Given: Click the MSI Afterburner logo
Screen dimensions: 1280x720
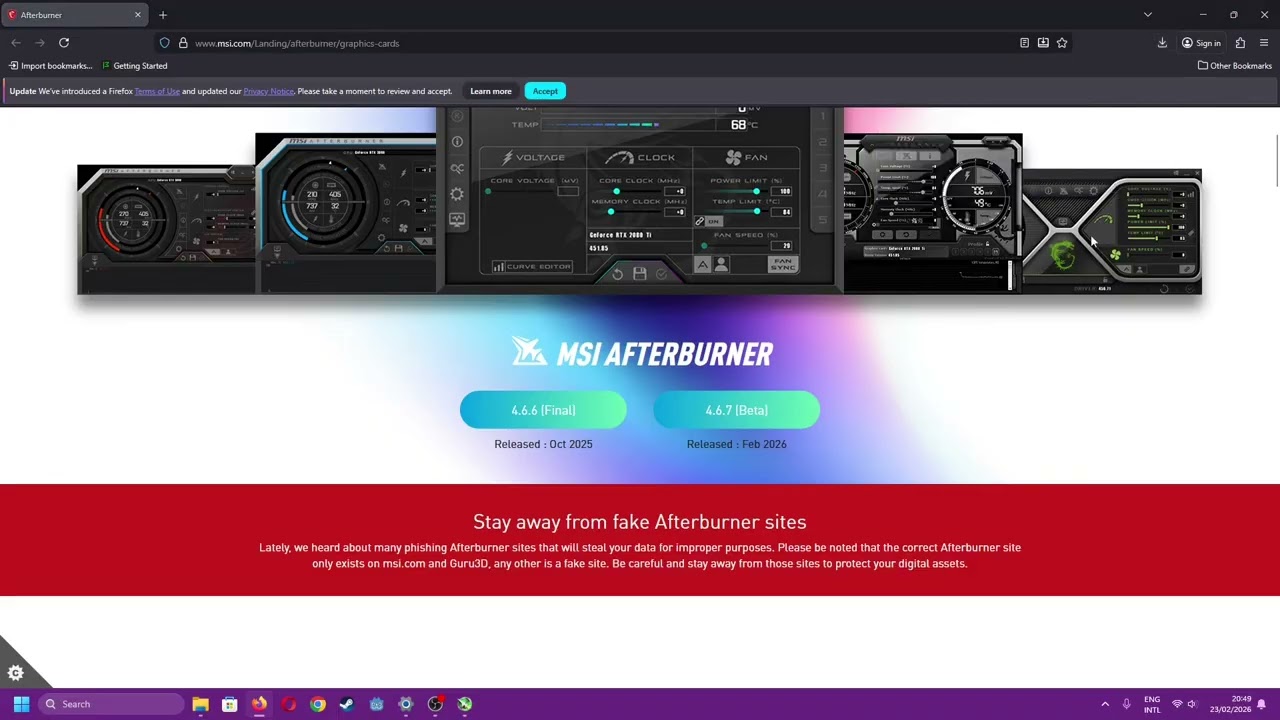Looking at the screenshot, I should coord(640,353).
